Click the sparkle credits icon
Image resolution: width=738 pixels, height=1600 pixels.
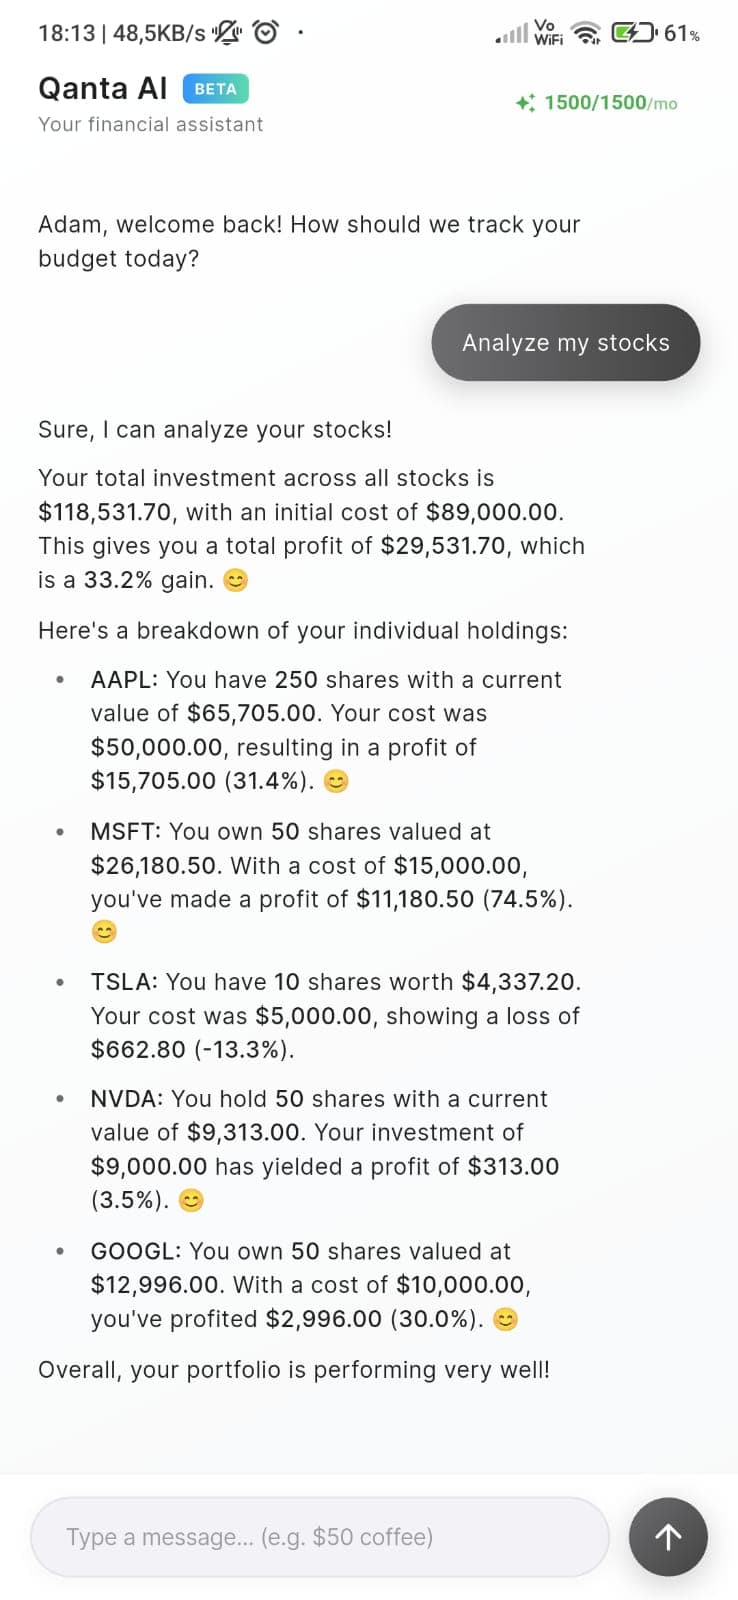[525, 103]
